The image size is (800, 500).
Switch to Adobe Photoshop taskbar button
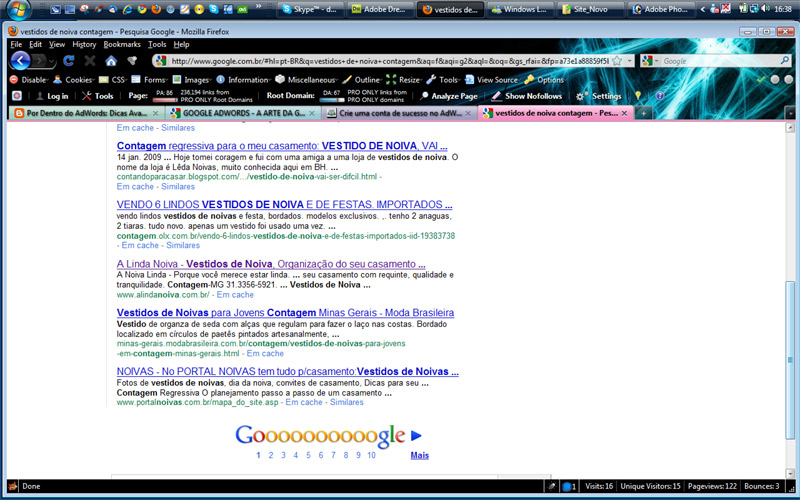tap(661, 9)
